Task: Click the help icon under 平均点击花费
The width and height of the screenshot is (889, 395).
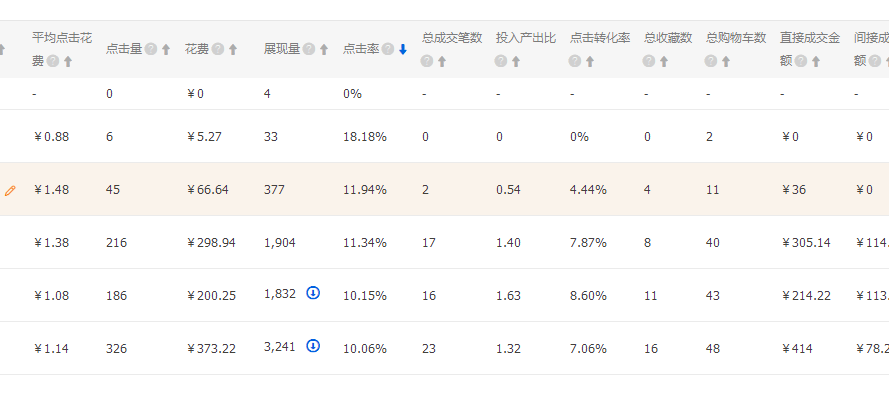Action: pos(53,61)
